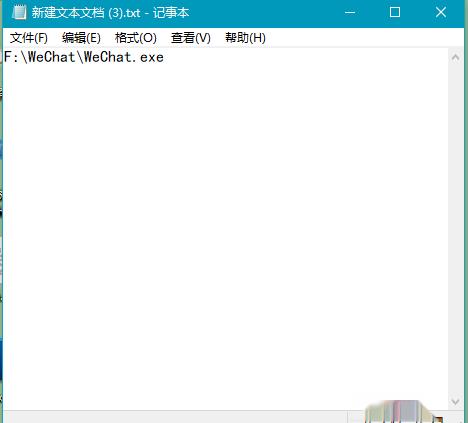Place cursor in F:\WeChat\WeChat.exe text
The width and height of the screenshot is (468, 423).
coord(84,57)
